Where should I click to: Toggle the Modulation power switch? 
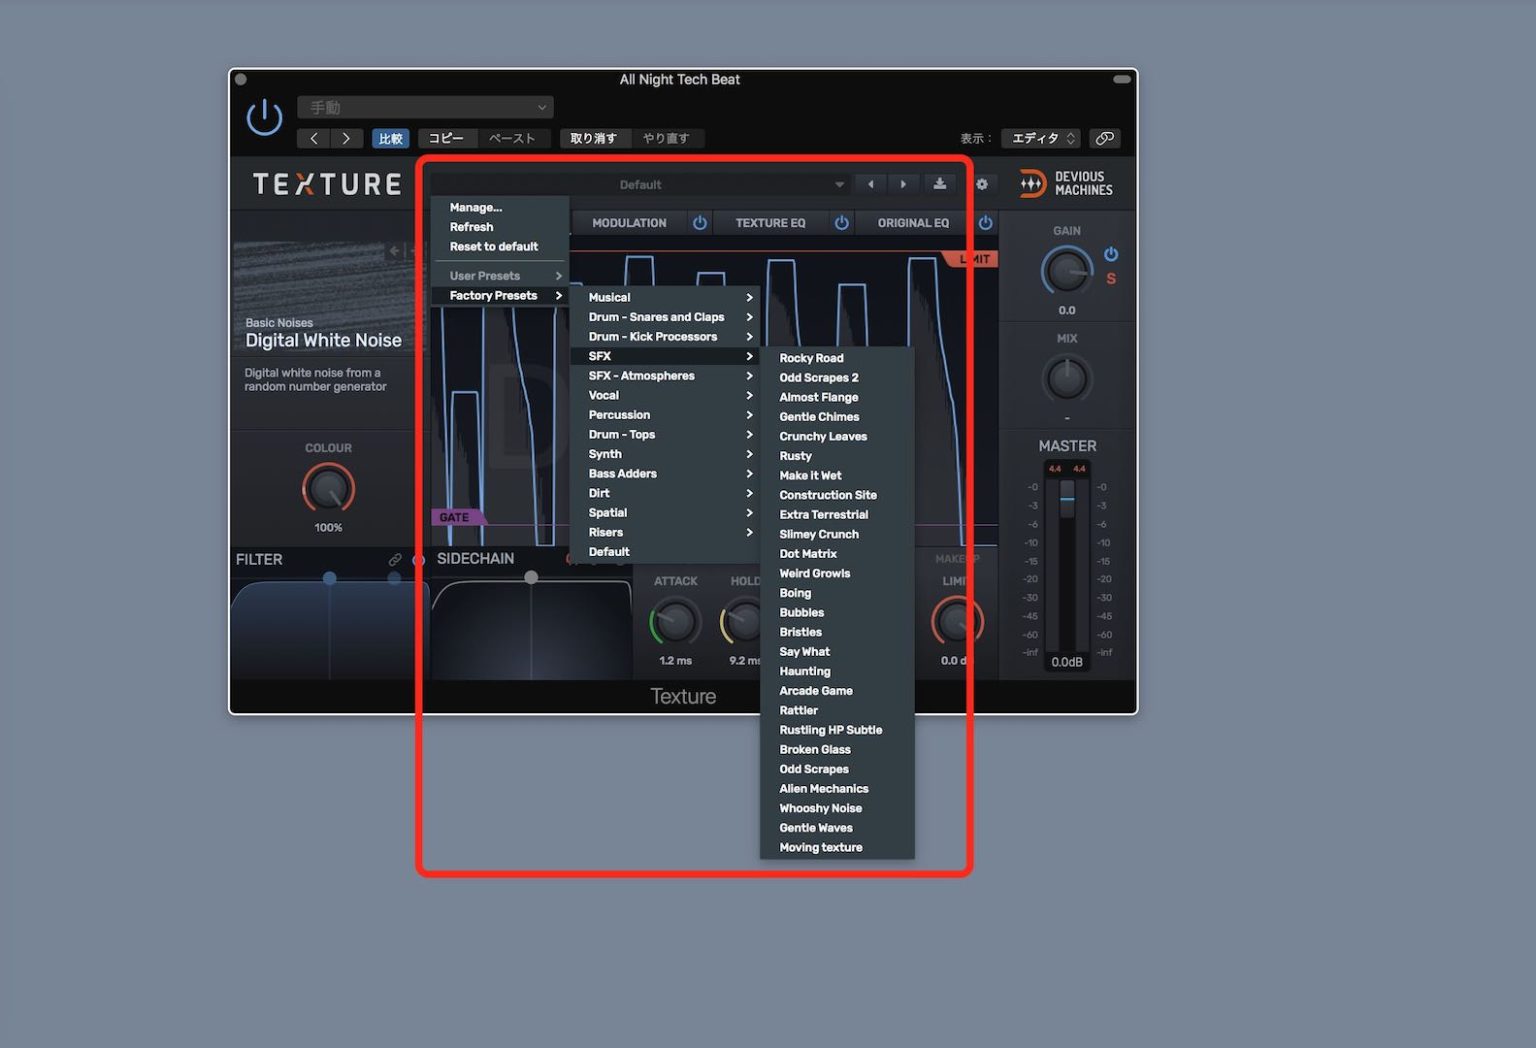700,223
